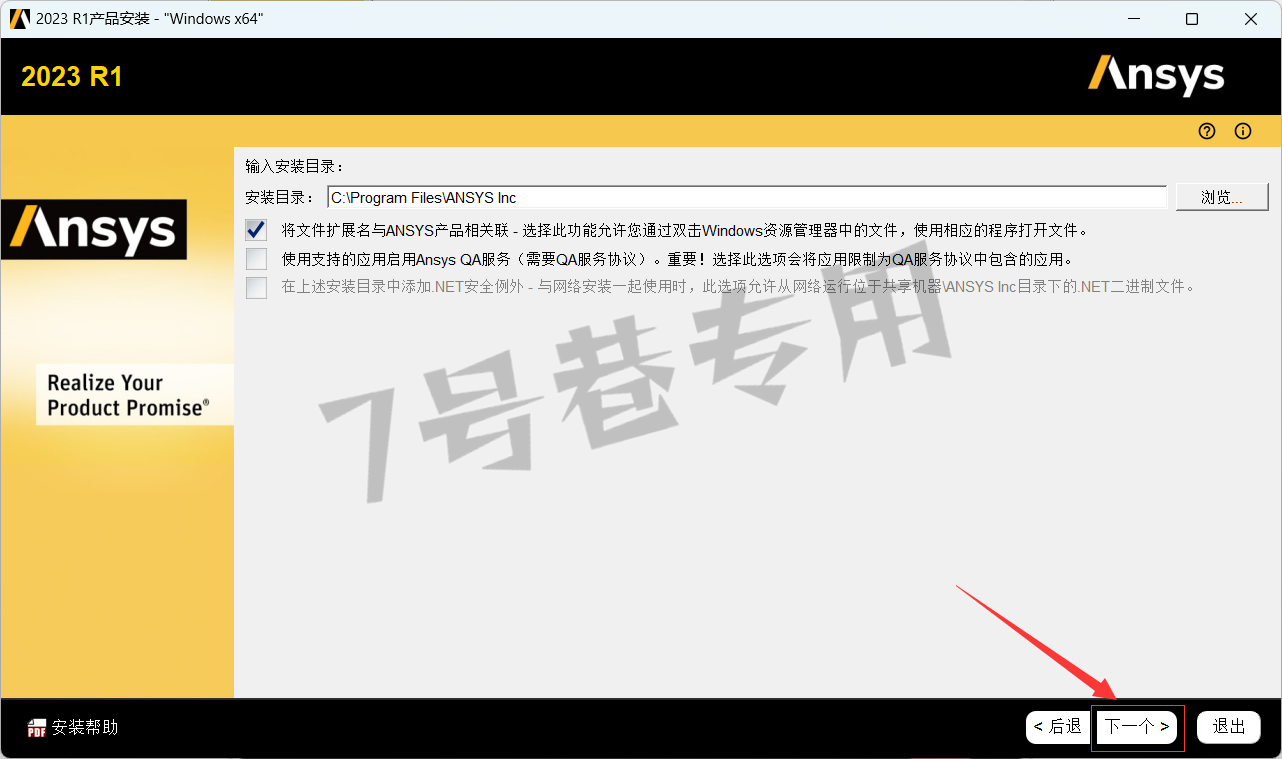Proceed with the 下一个 > button
1282x759 pixels.
1137,727
